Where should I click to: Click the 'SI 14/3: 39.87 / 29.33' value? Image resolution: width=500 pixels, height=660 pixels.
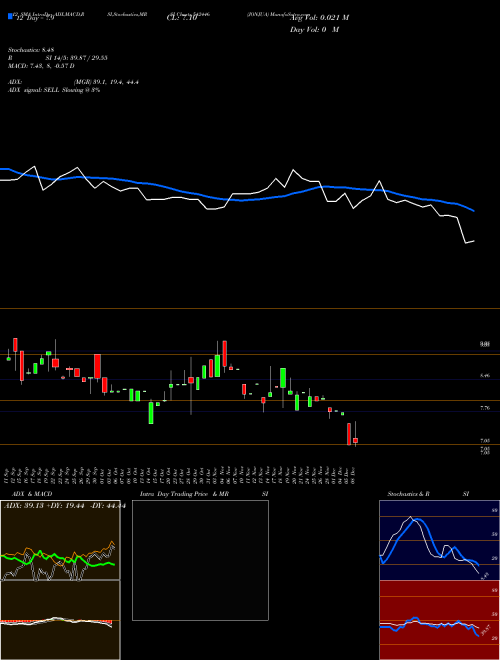[77, 58]
